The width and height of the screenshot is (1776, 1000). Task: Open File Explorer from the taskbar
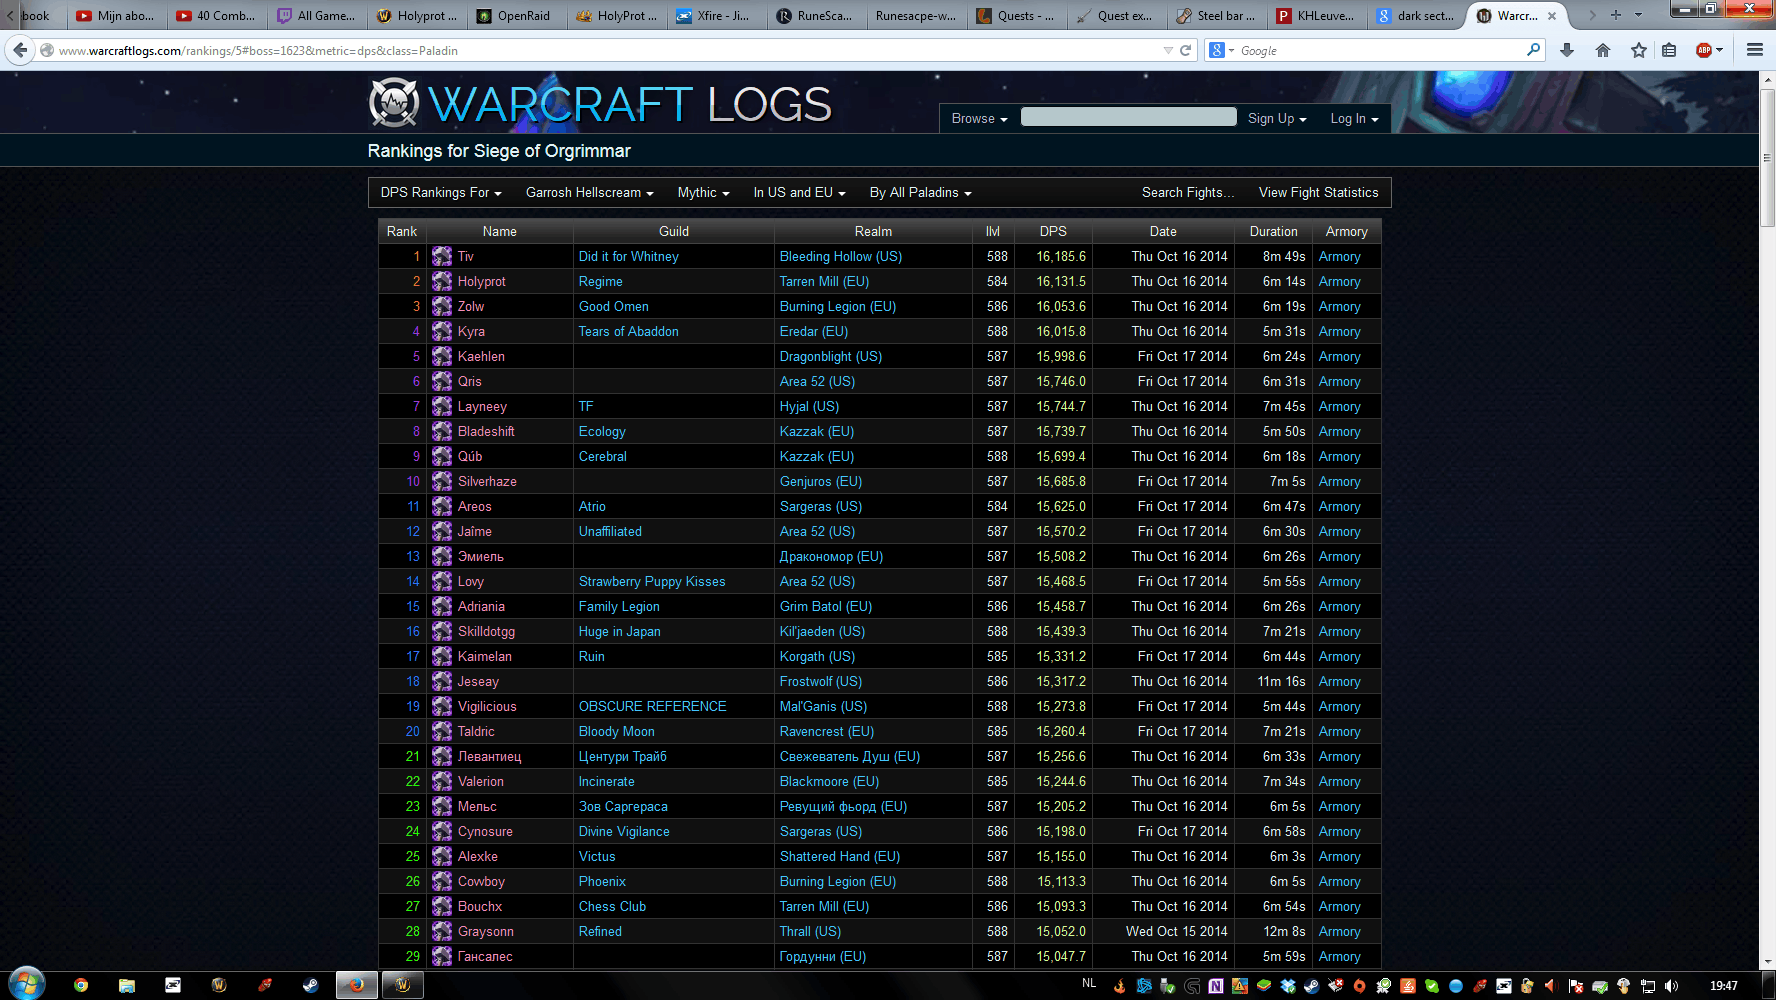[x=127, y=985]
